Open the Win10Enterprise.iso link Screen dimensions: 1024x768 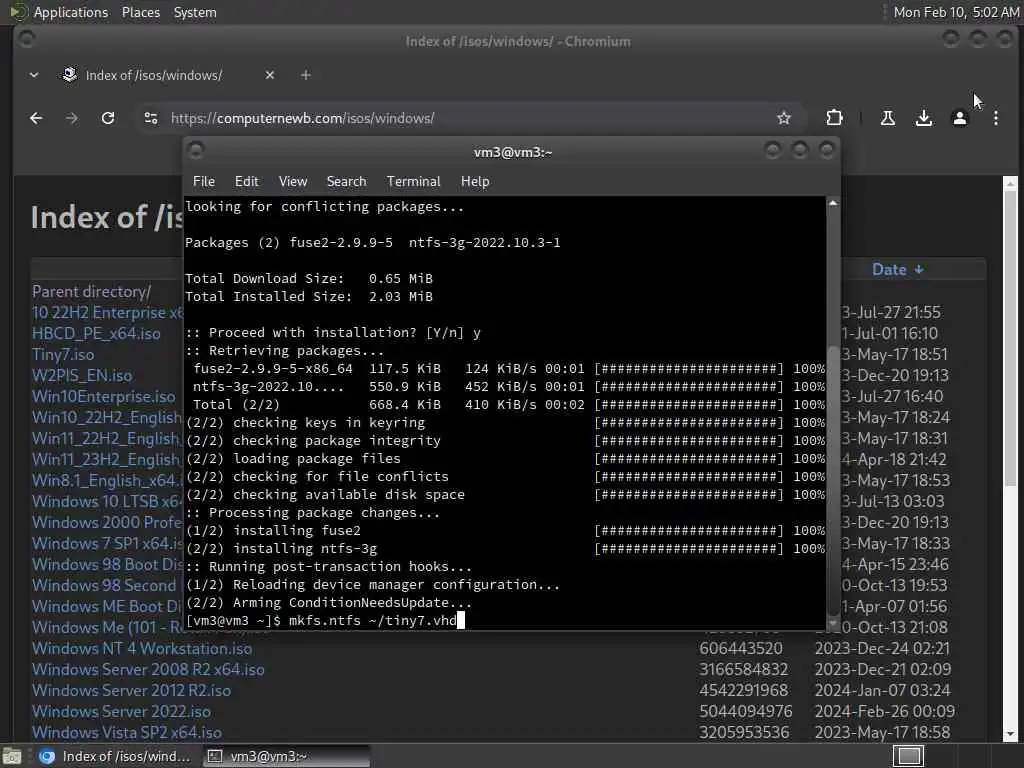[103, 396]
